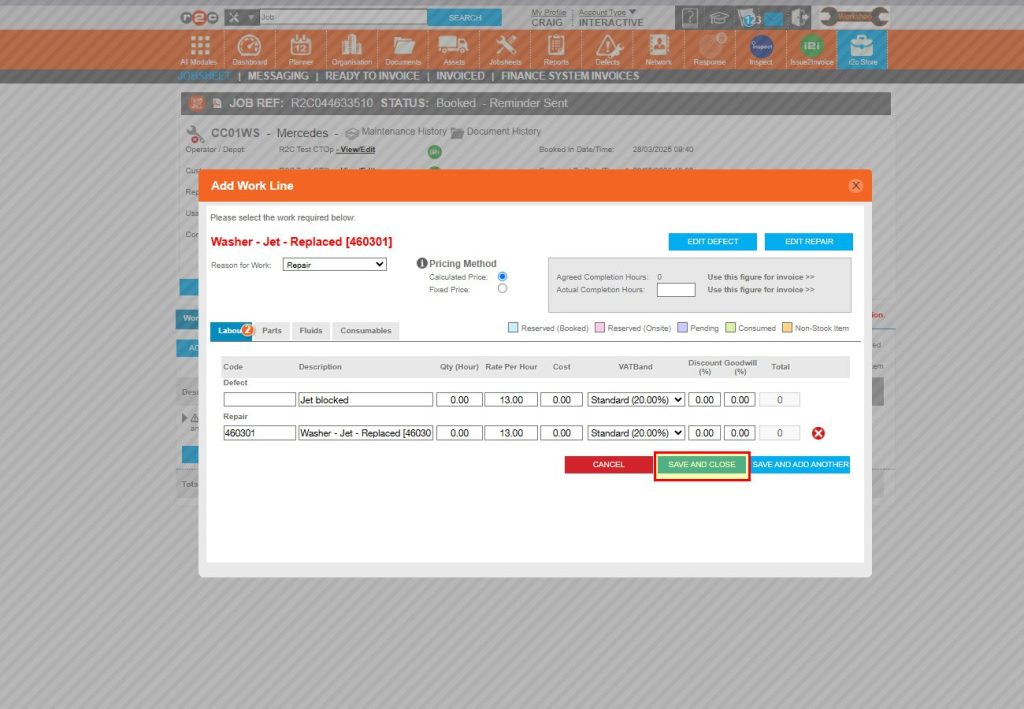The width and height of the screenshot is (1024, 709).
Task: Click the EDIT DEFECT button
Action: (713, 241)
